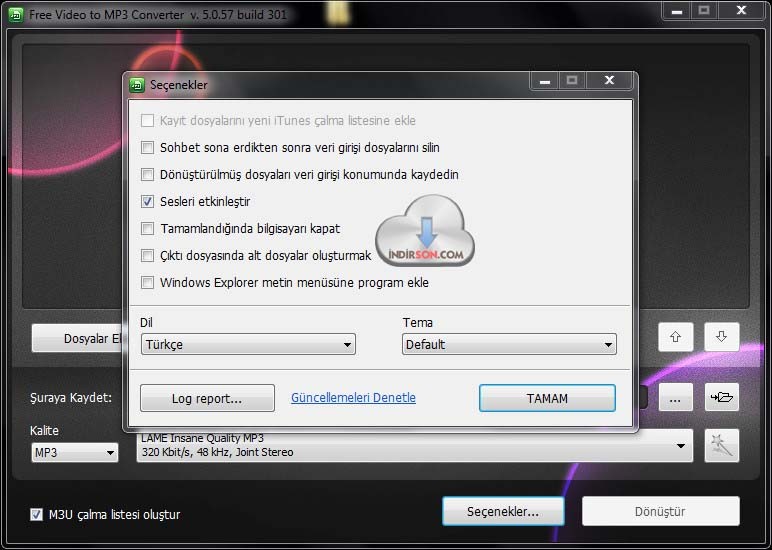Check Tamamlandığında bilgisayarı kapat
772x550 pixels.
(x=147, y=228)
